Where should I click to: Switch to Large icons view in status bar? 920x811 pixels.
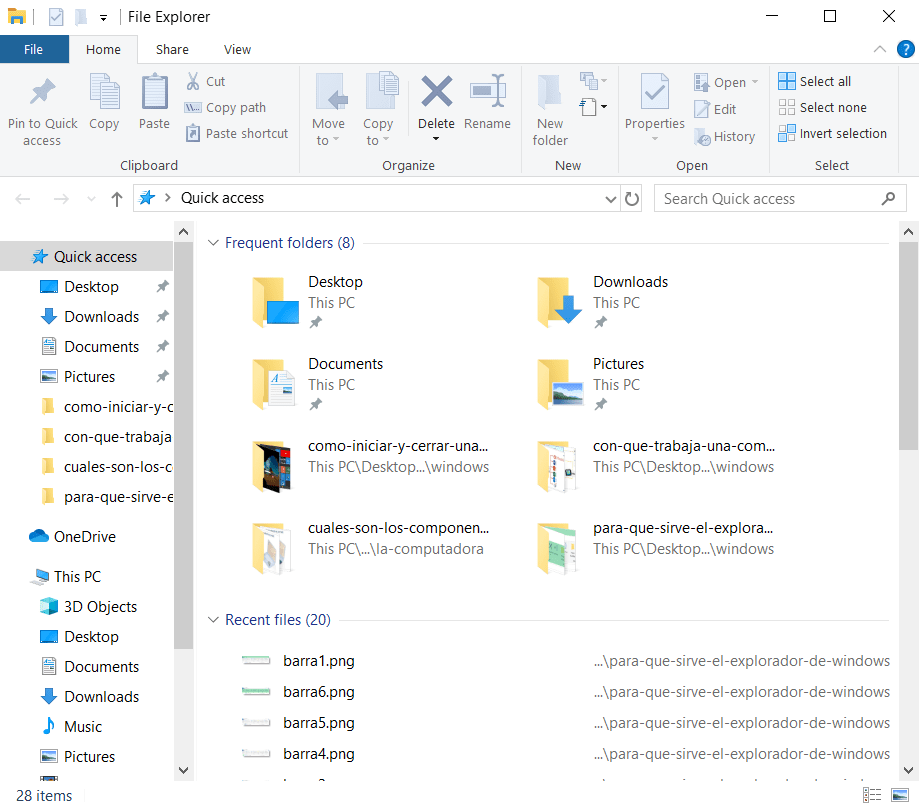pyautogui.click(x=899, y=795)
